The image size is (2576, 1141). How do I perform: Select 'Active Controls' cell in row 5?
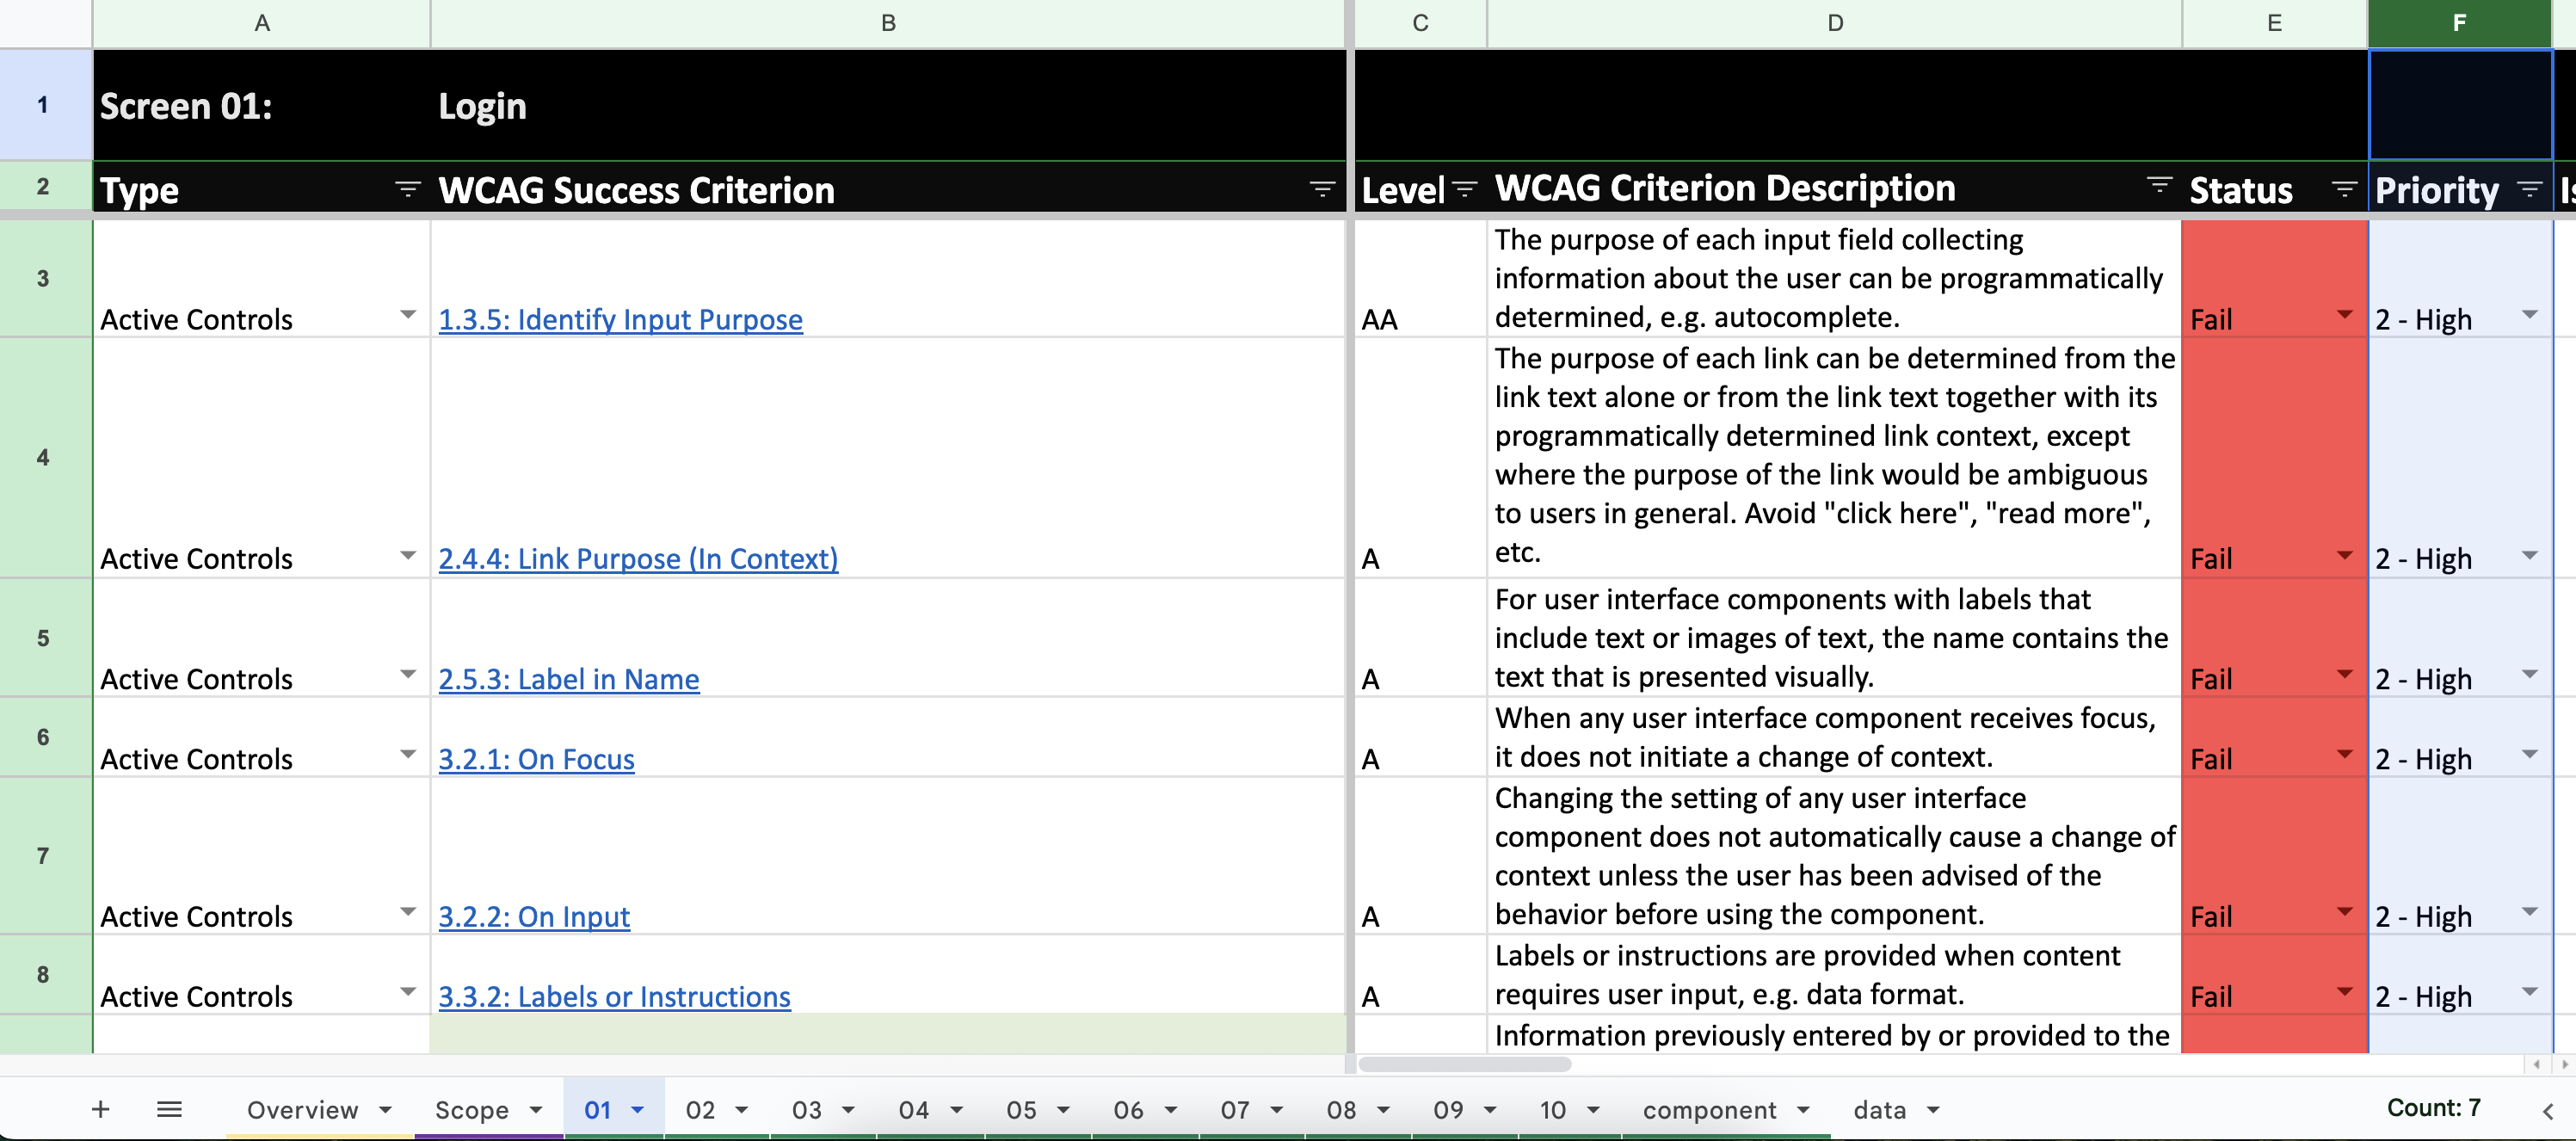[x=261, y=638]
